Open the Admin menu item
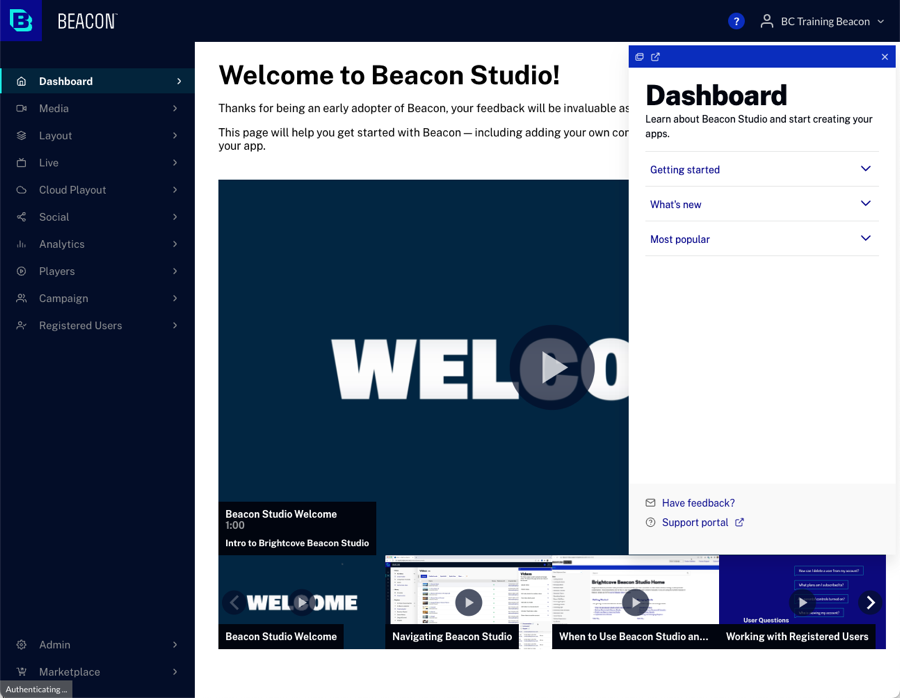This screenshot has height=698, width=900. (x=98, y=645)
